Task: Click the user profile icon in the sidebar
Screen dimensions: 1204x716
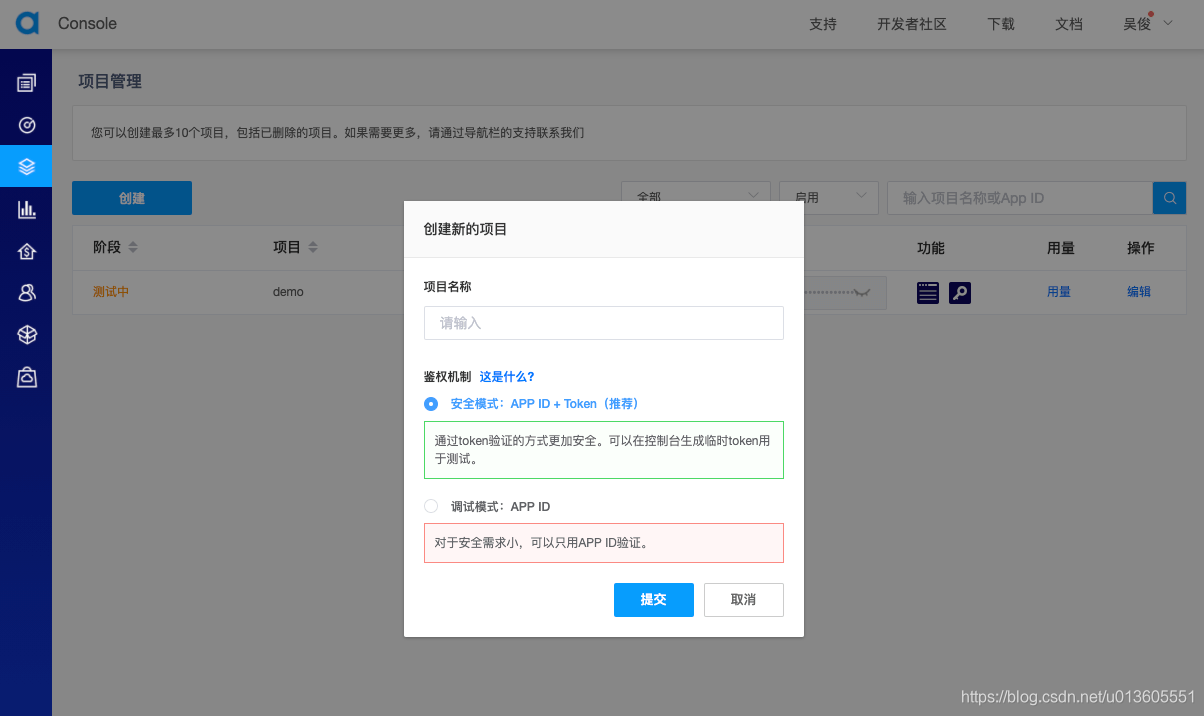Action: 26,292
